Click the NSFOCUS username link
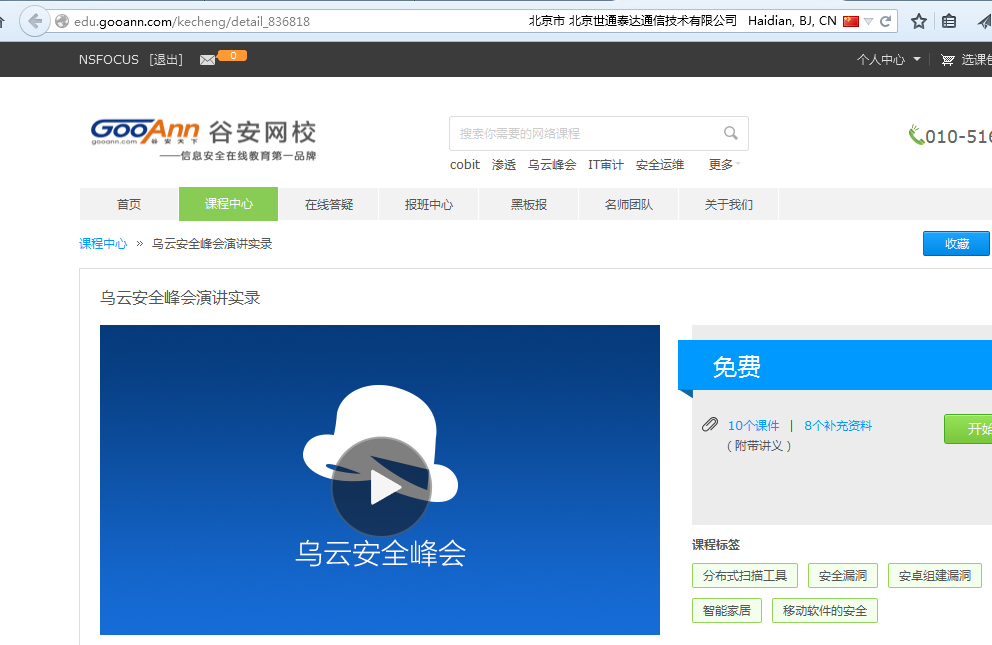The image size is (992, 645). tap(109, 59)
